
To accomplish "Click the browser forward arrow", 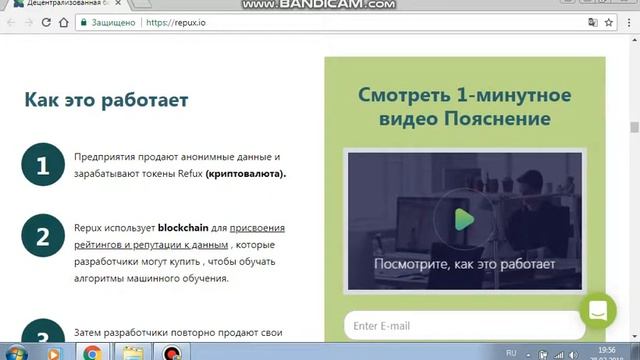I will (x=29, y=22).
